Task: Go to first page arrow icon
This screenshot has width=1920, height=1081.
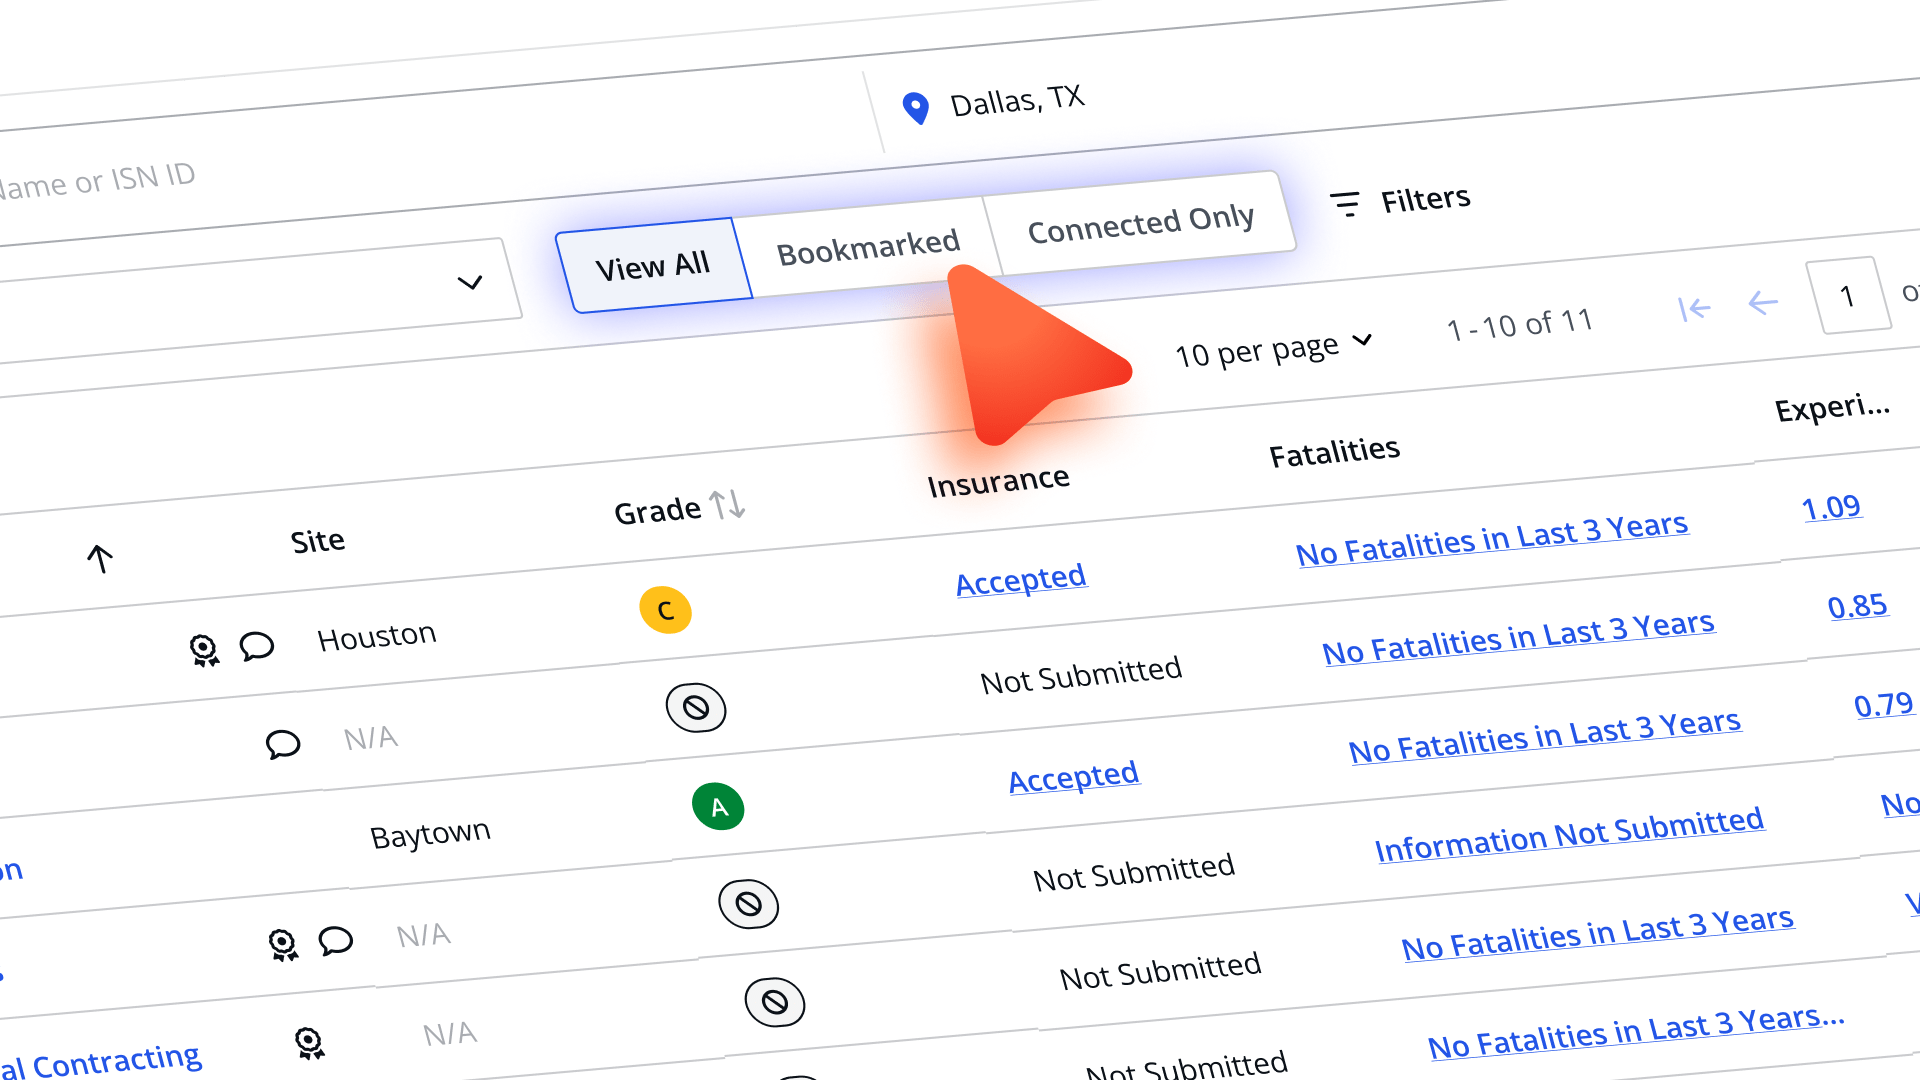Action: [1694, 308]
